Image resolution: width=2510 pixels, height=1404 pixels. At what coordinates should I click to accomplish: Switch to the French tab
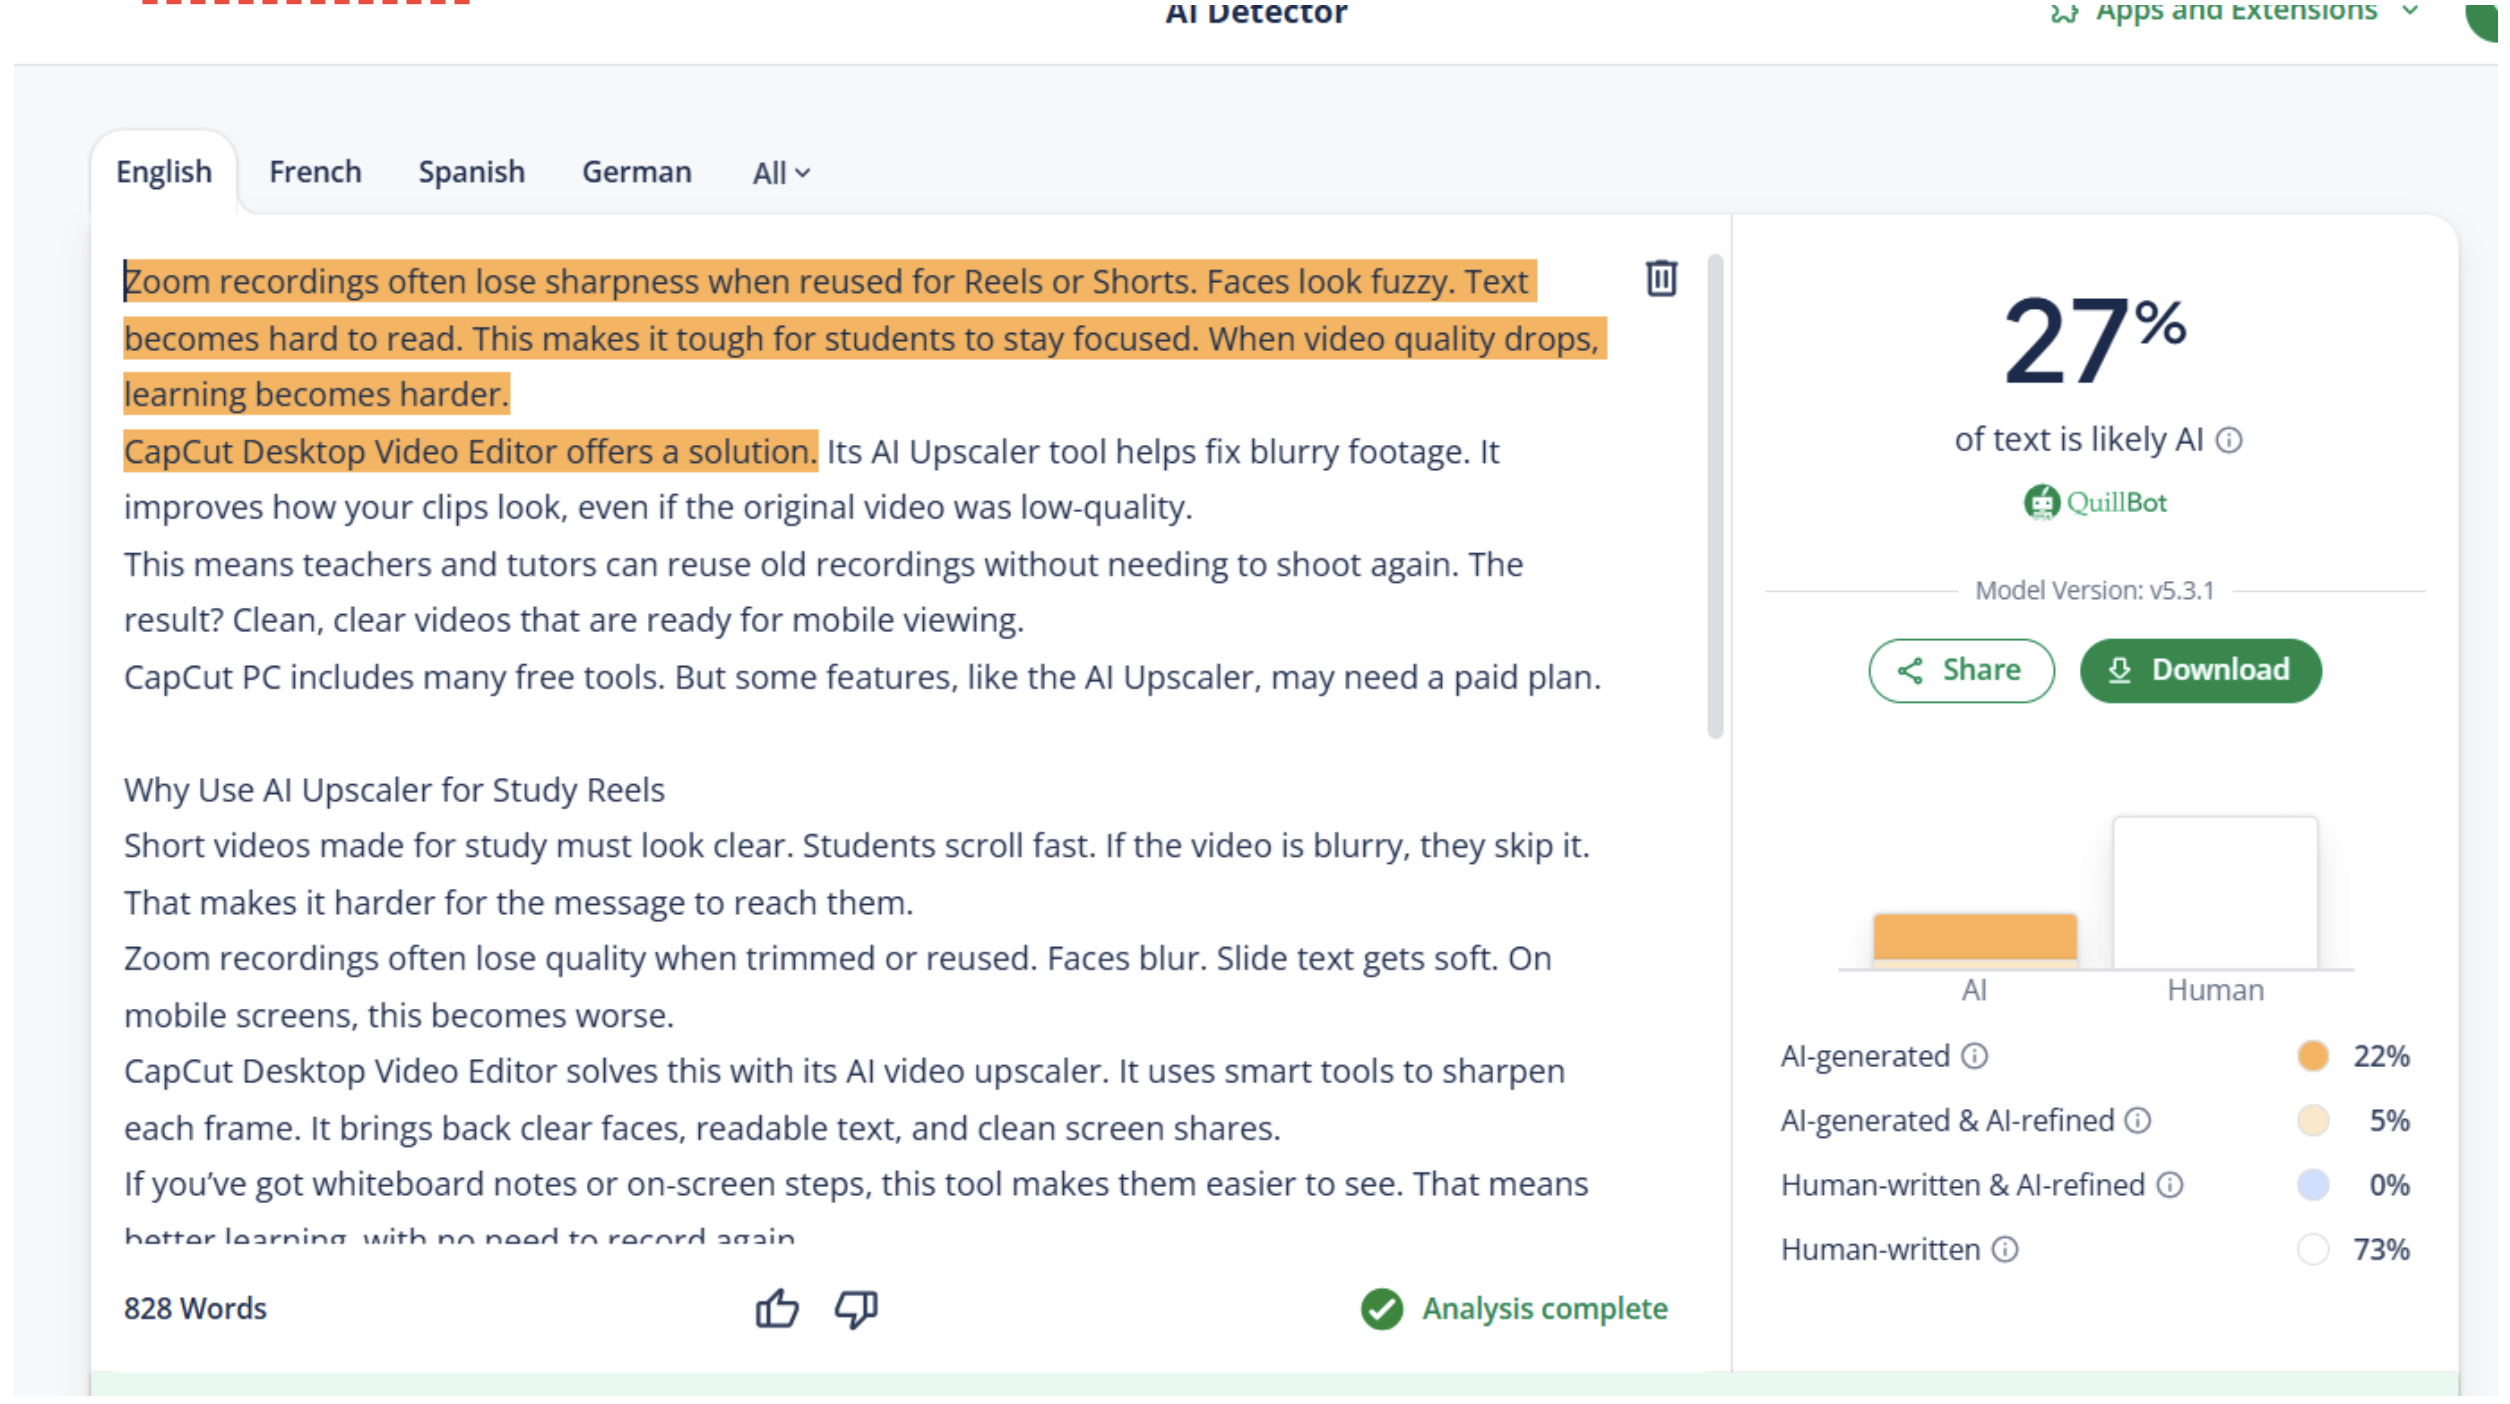(x=317, y=173)
